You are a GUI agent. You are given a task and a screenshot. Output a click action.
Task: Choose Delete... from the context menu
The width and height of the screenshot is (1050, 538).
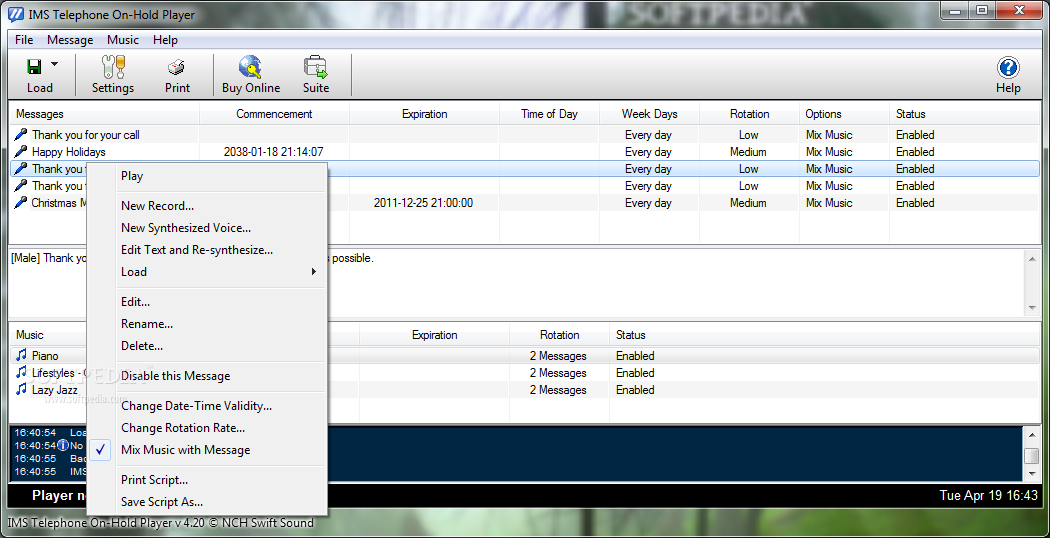[207, 346]
